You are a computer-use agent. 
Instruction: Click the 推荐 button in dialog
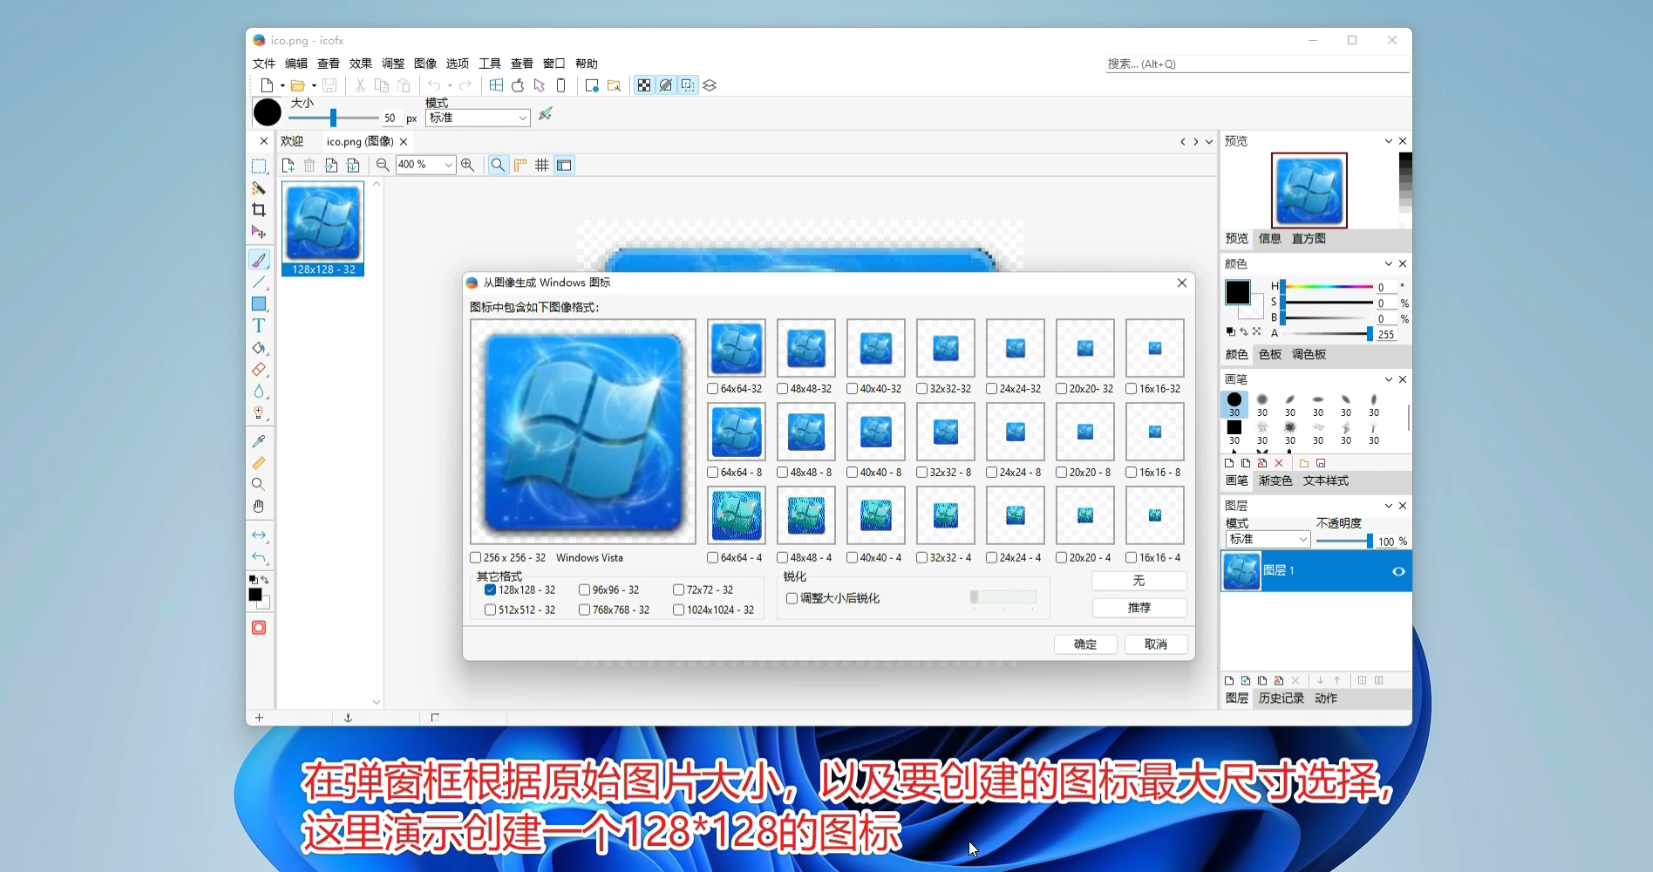1139,608
